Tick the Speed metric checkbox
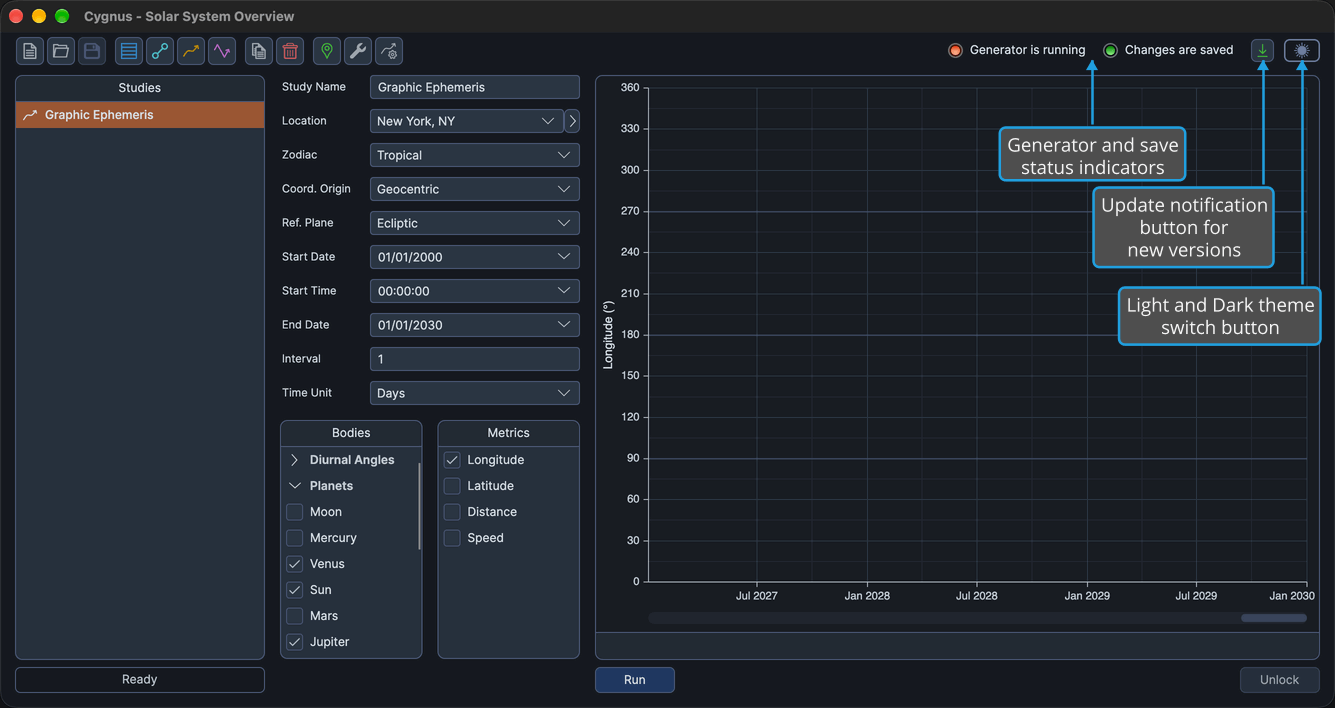Viewport: 1335px width, 708px height. pos(452,538)
